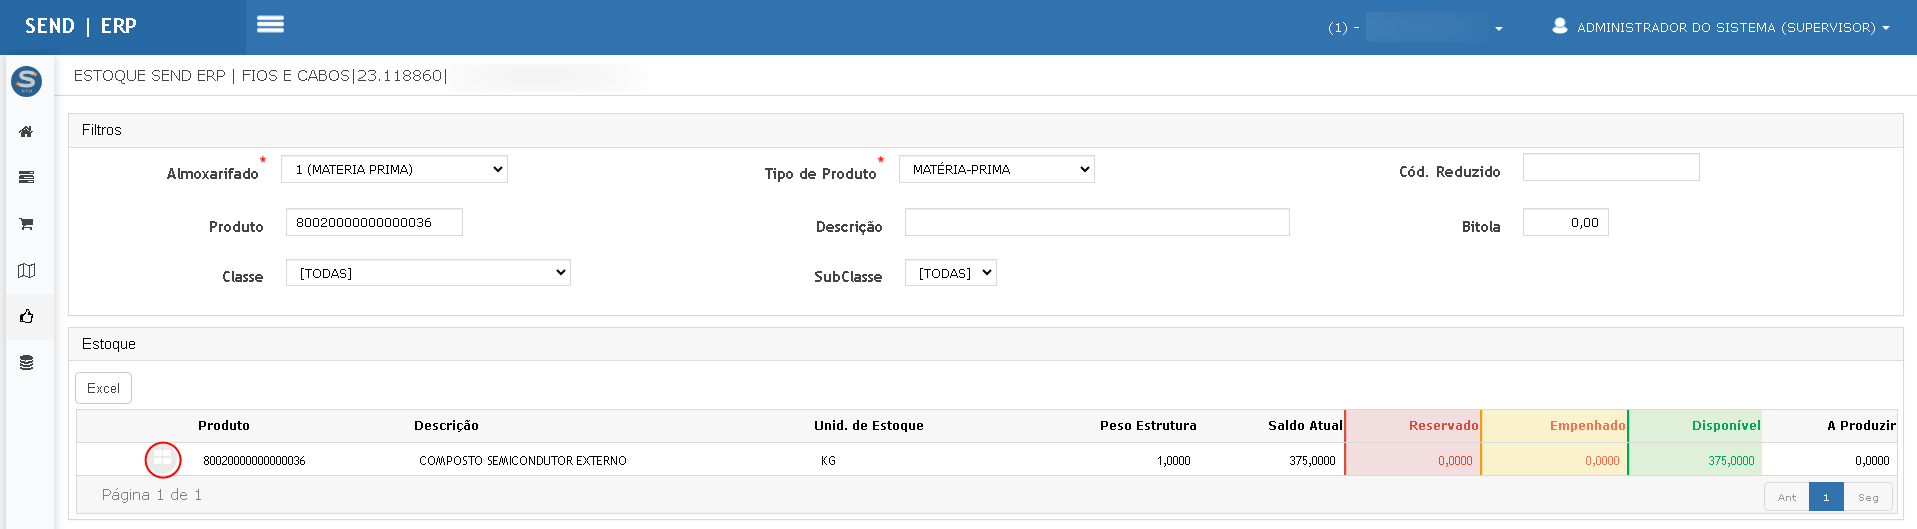This screenshot has width=1917, height=529.
Task: Open the shopping cart icon in sidebar
Action: point(27,224)
